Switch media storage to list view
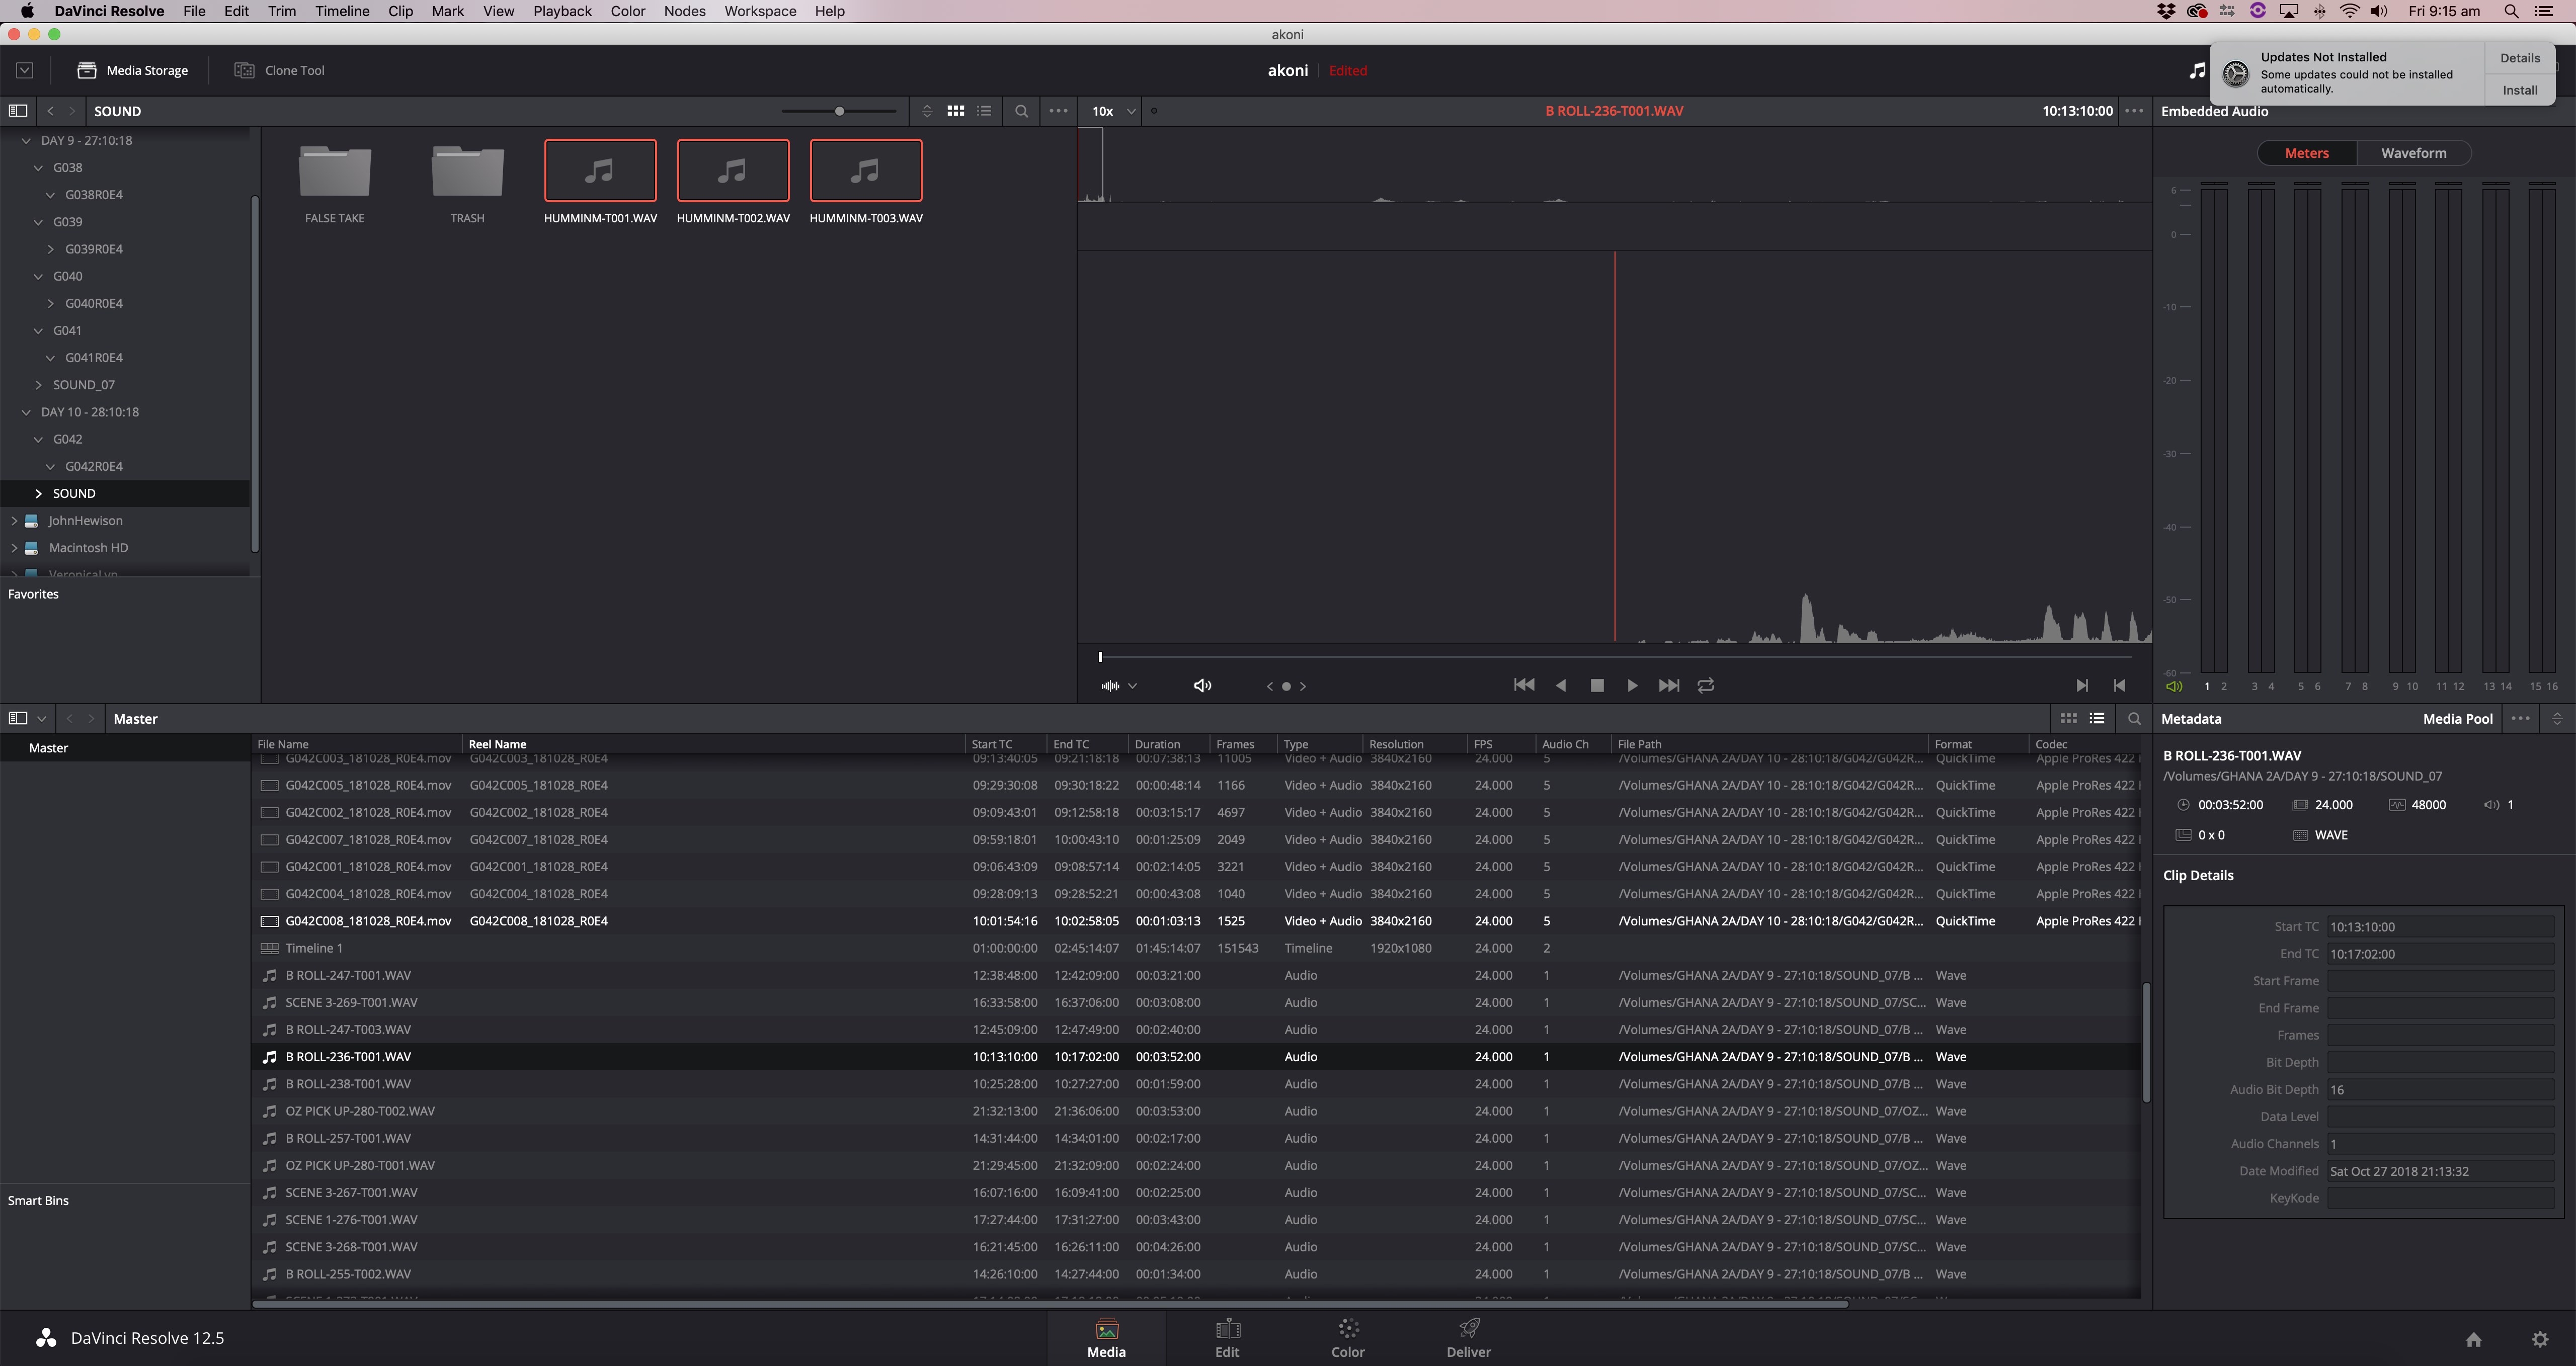 pyautogui.click(x=985, y=111)
